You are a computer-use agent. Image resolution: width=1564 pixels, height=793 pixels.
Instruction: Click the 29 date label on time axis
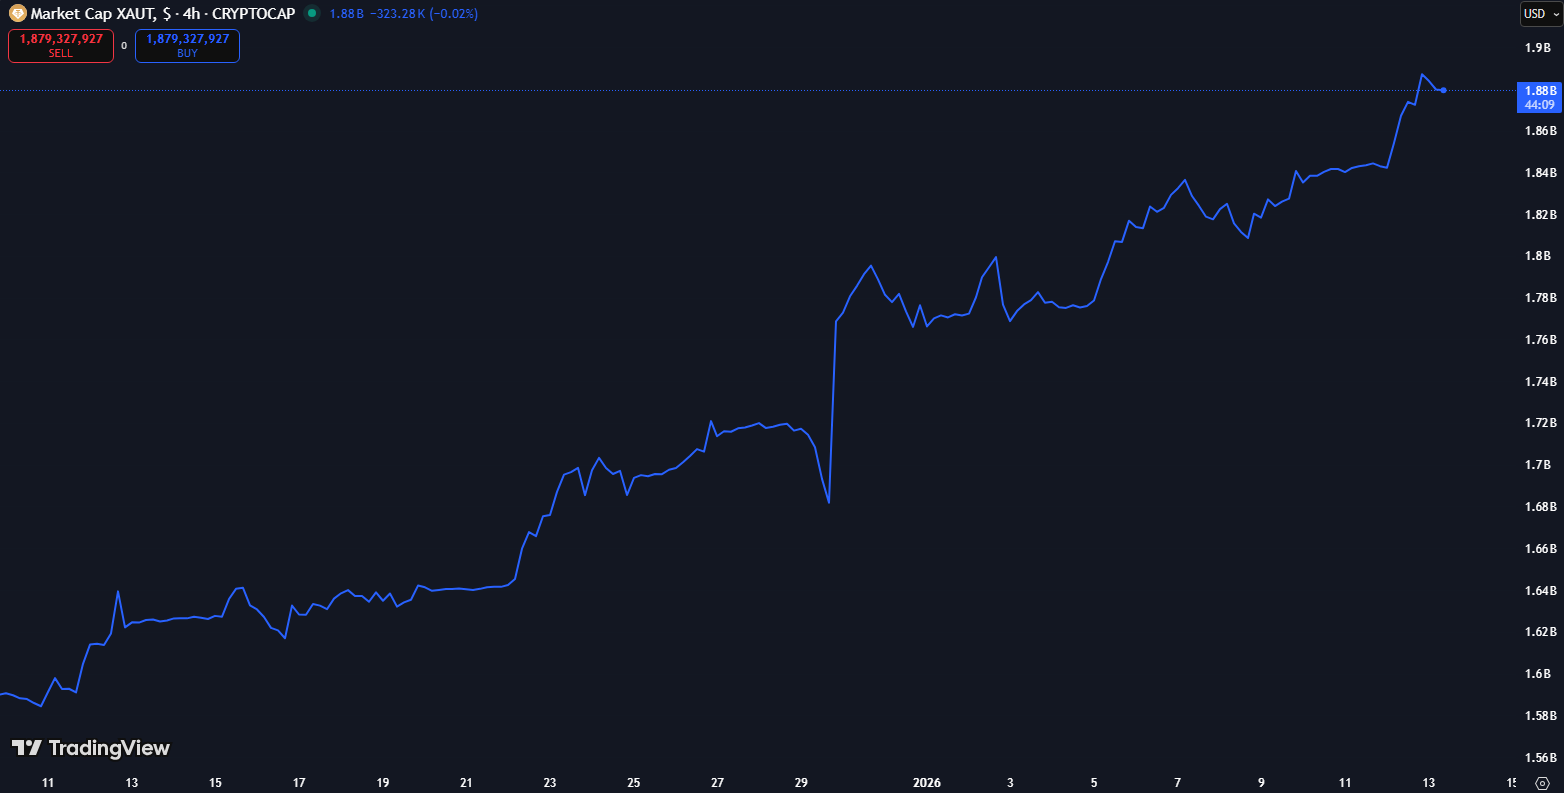coord(801,783)
